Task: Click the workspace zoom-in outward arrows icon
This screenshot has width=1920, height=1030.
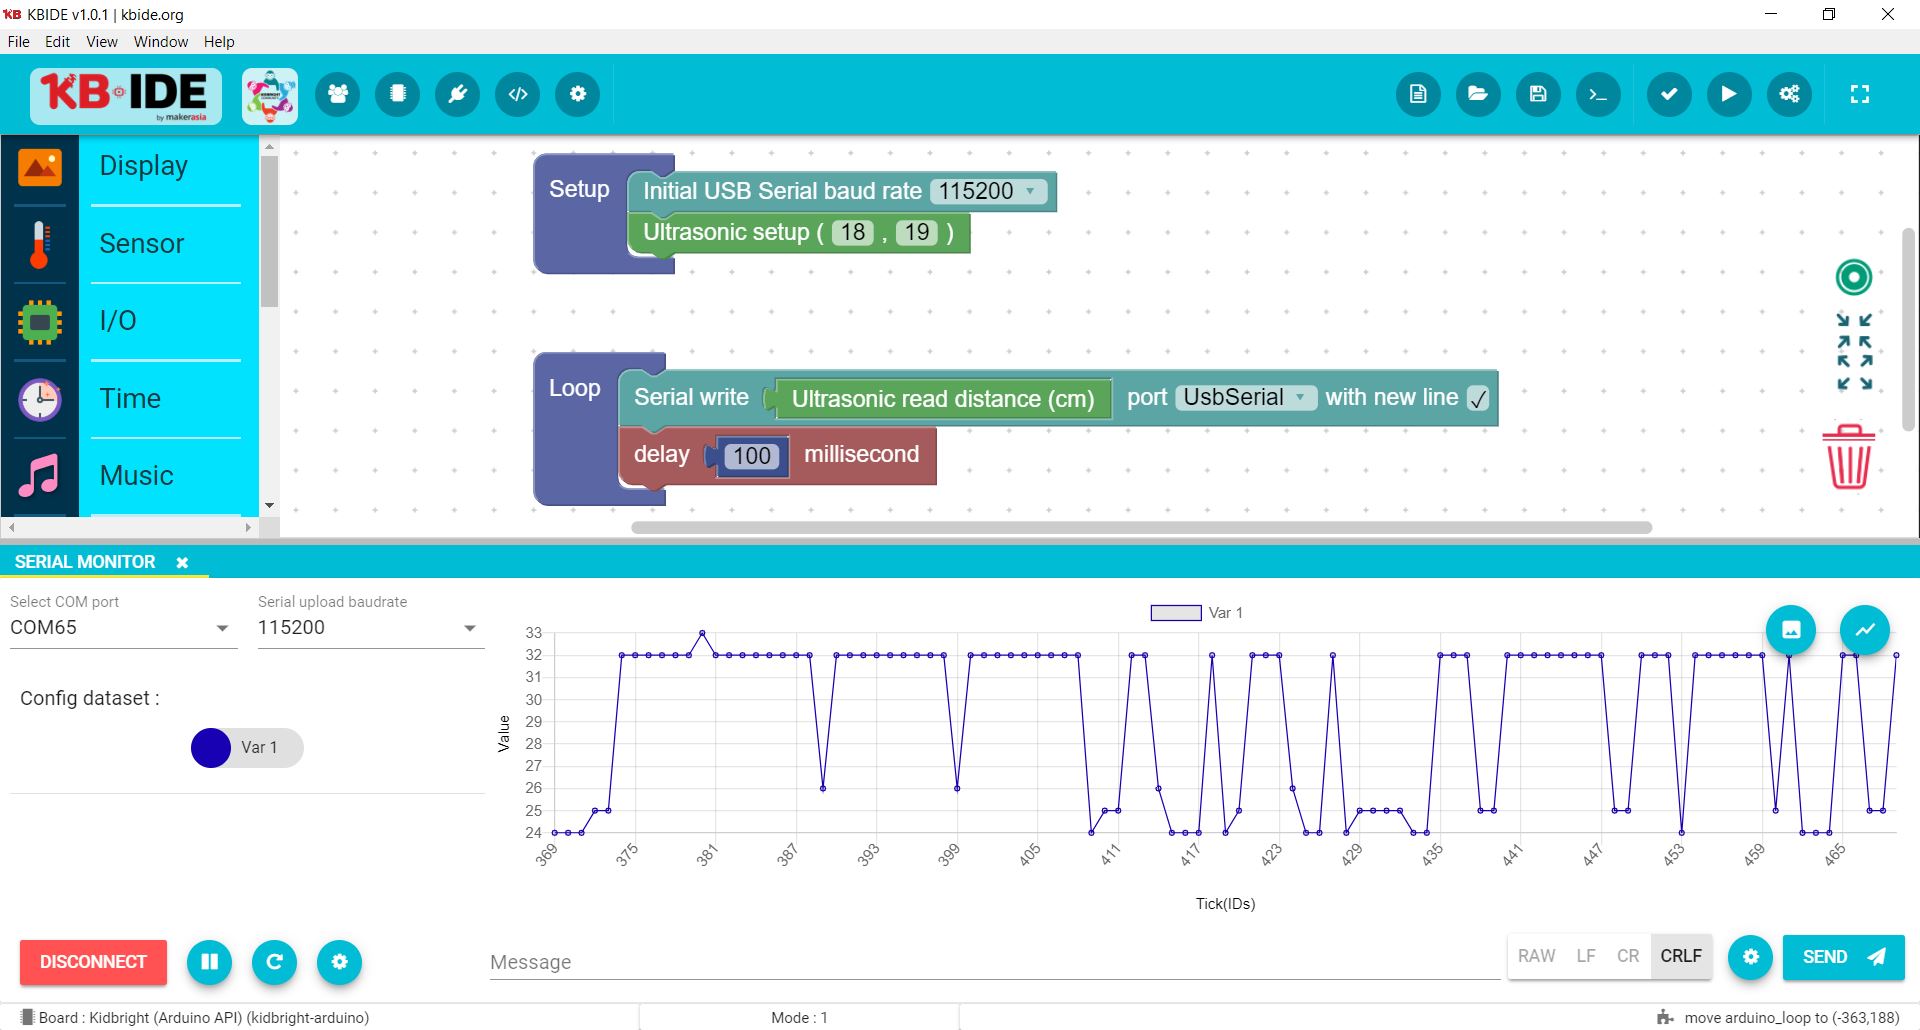Action: pos(1854,373)
